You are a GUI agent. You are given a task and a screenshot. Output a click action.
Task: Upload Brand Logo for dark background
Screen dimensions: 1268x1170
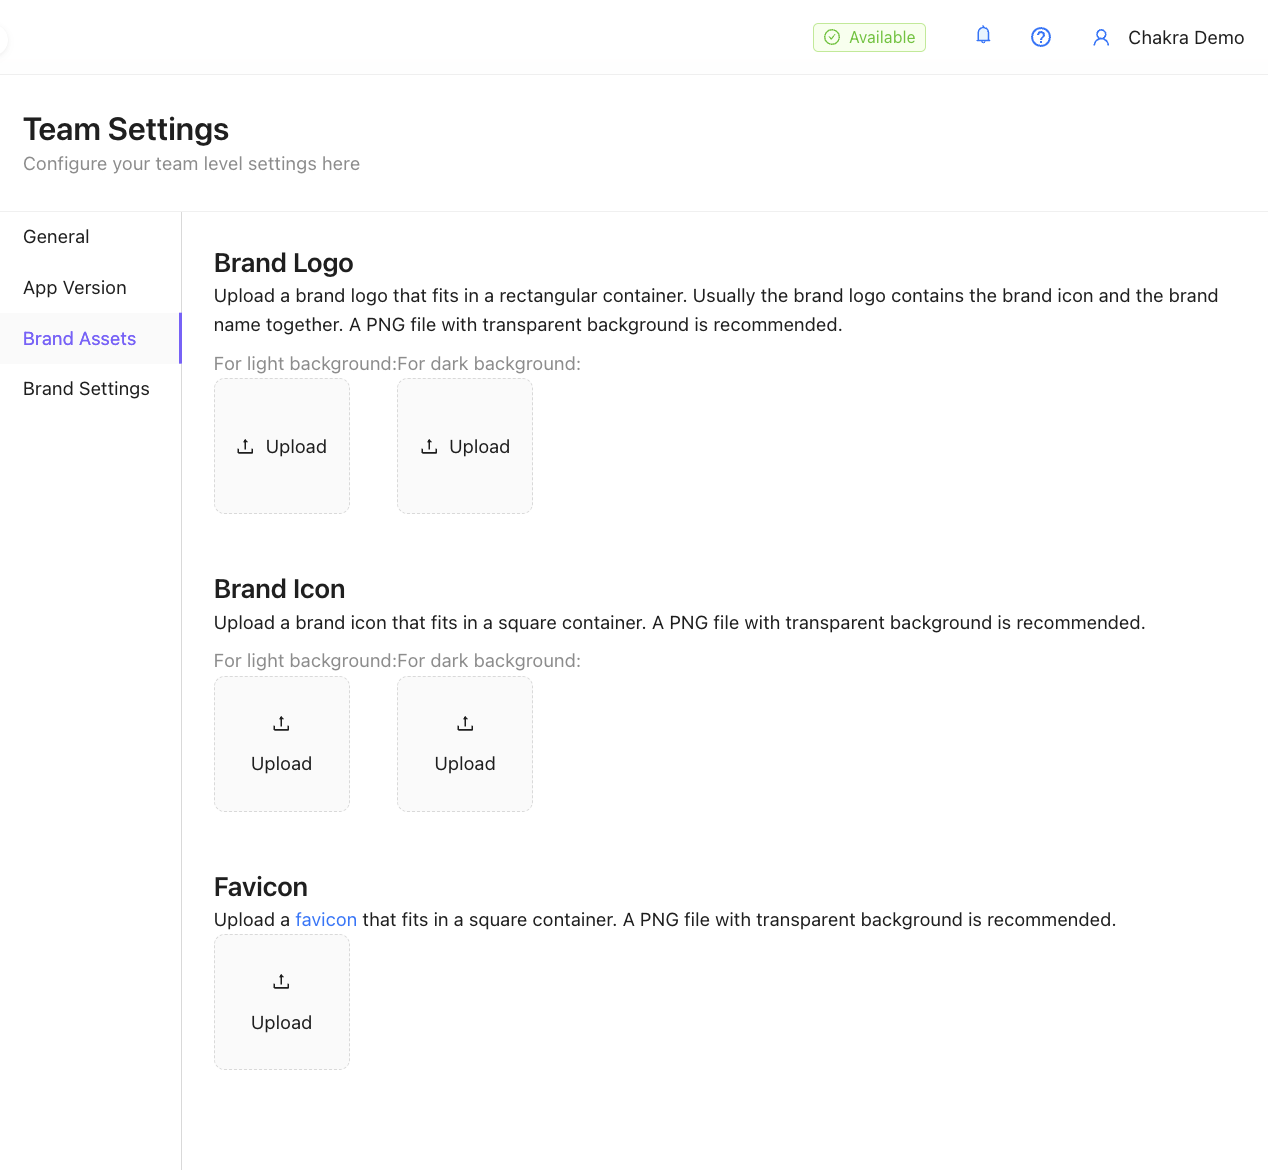(465, 446)
